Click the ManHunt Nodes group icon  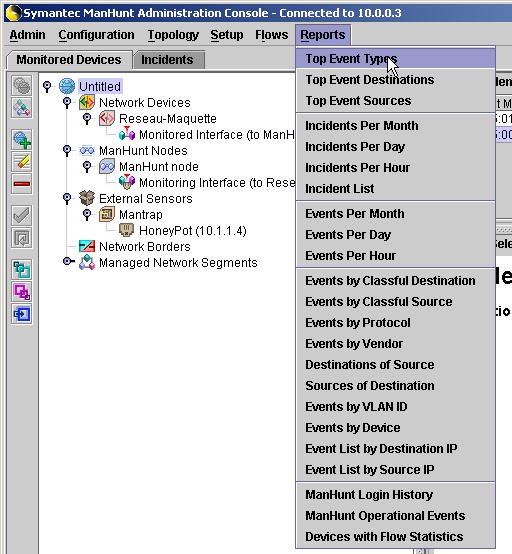tap(87, 151)
